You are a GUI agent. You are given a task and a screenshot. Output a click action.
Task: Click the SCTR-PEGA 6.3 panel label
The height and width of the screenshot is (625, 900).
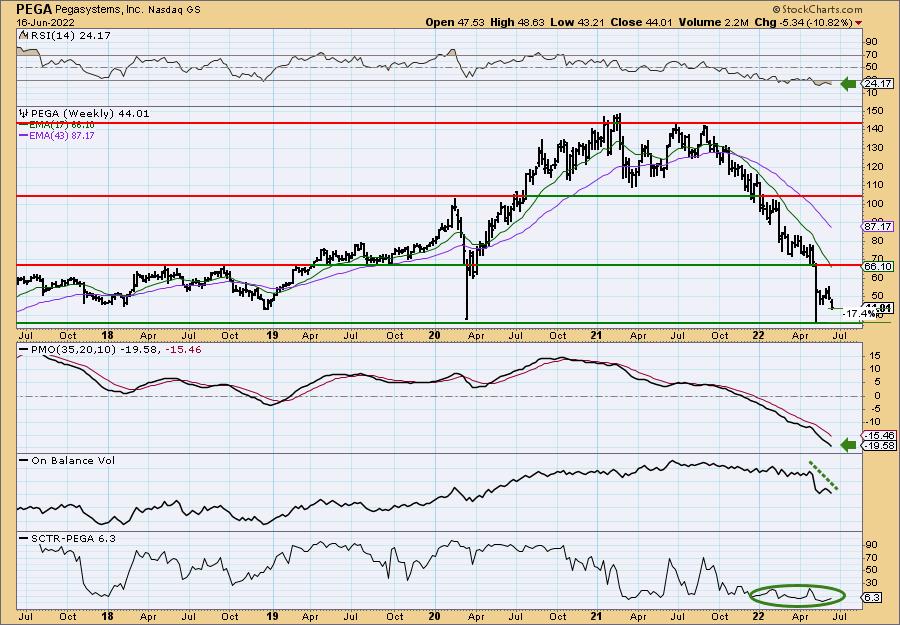pyautogui.click(x=73, y=538)
